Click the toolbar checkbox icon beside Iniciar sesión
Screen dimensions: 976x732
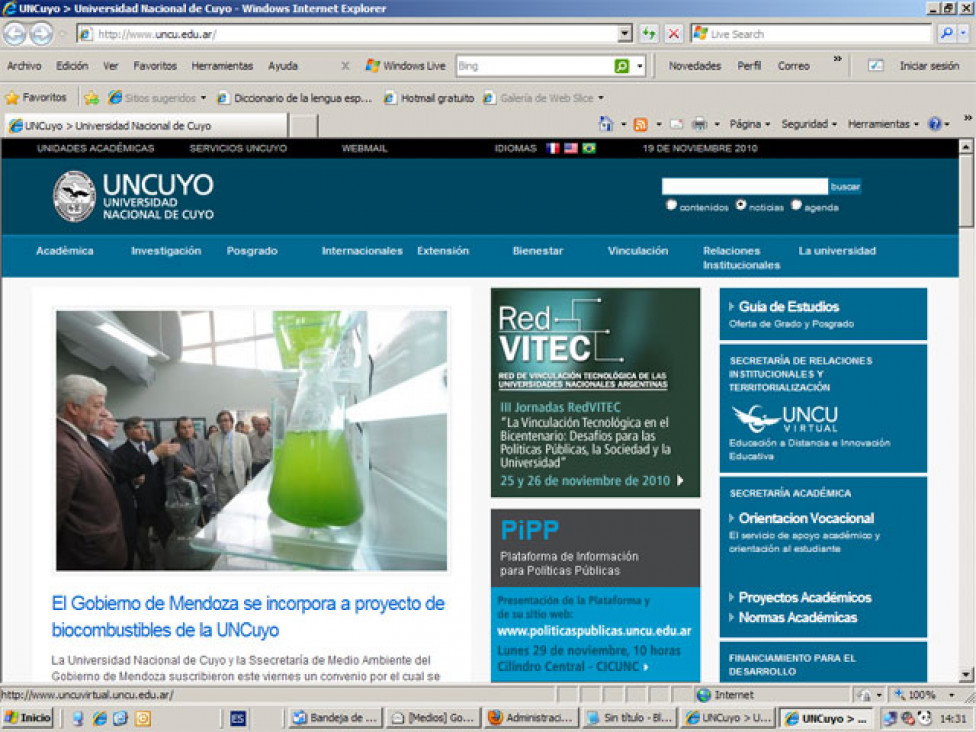coord(876,66)
